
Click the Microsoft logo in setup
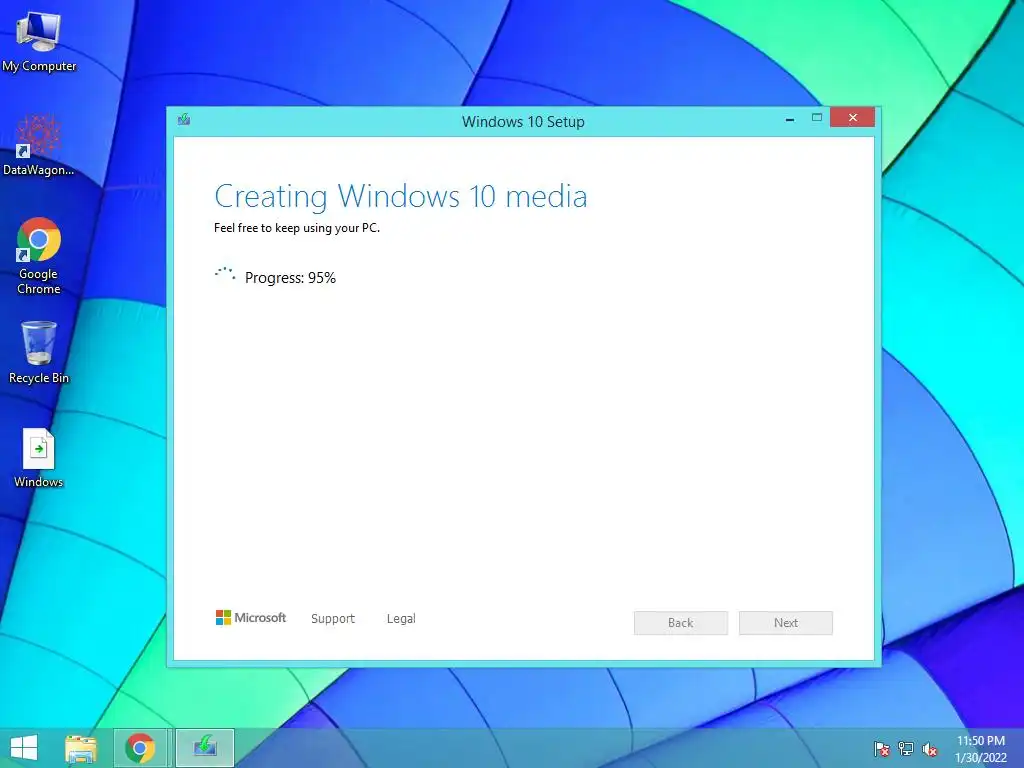[x=251, y=618]
